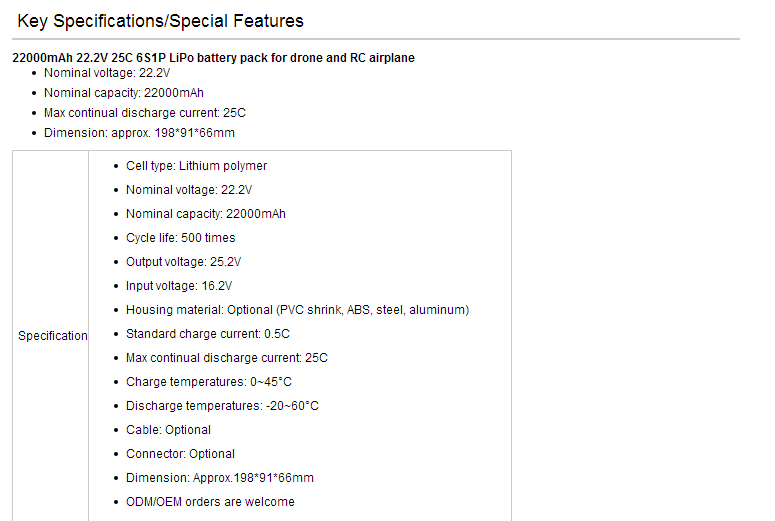Click the Dimension: approx. 198*91*66mm line above table
This screenshot has width=775, height=521.
point(139,133)
